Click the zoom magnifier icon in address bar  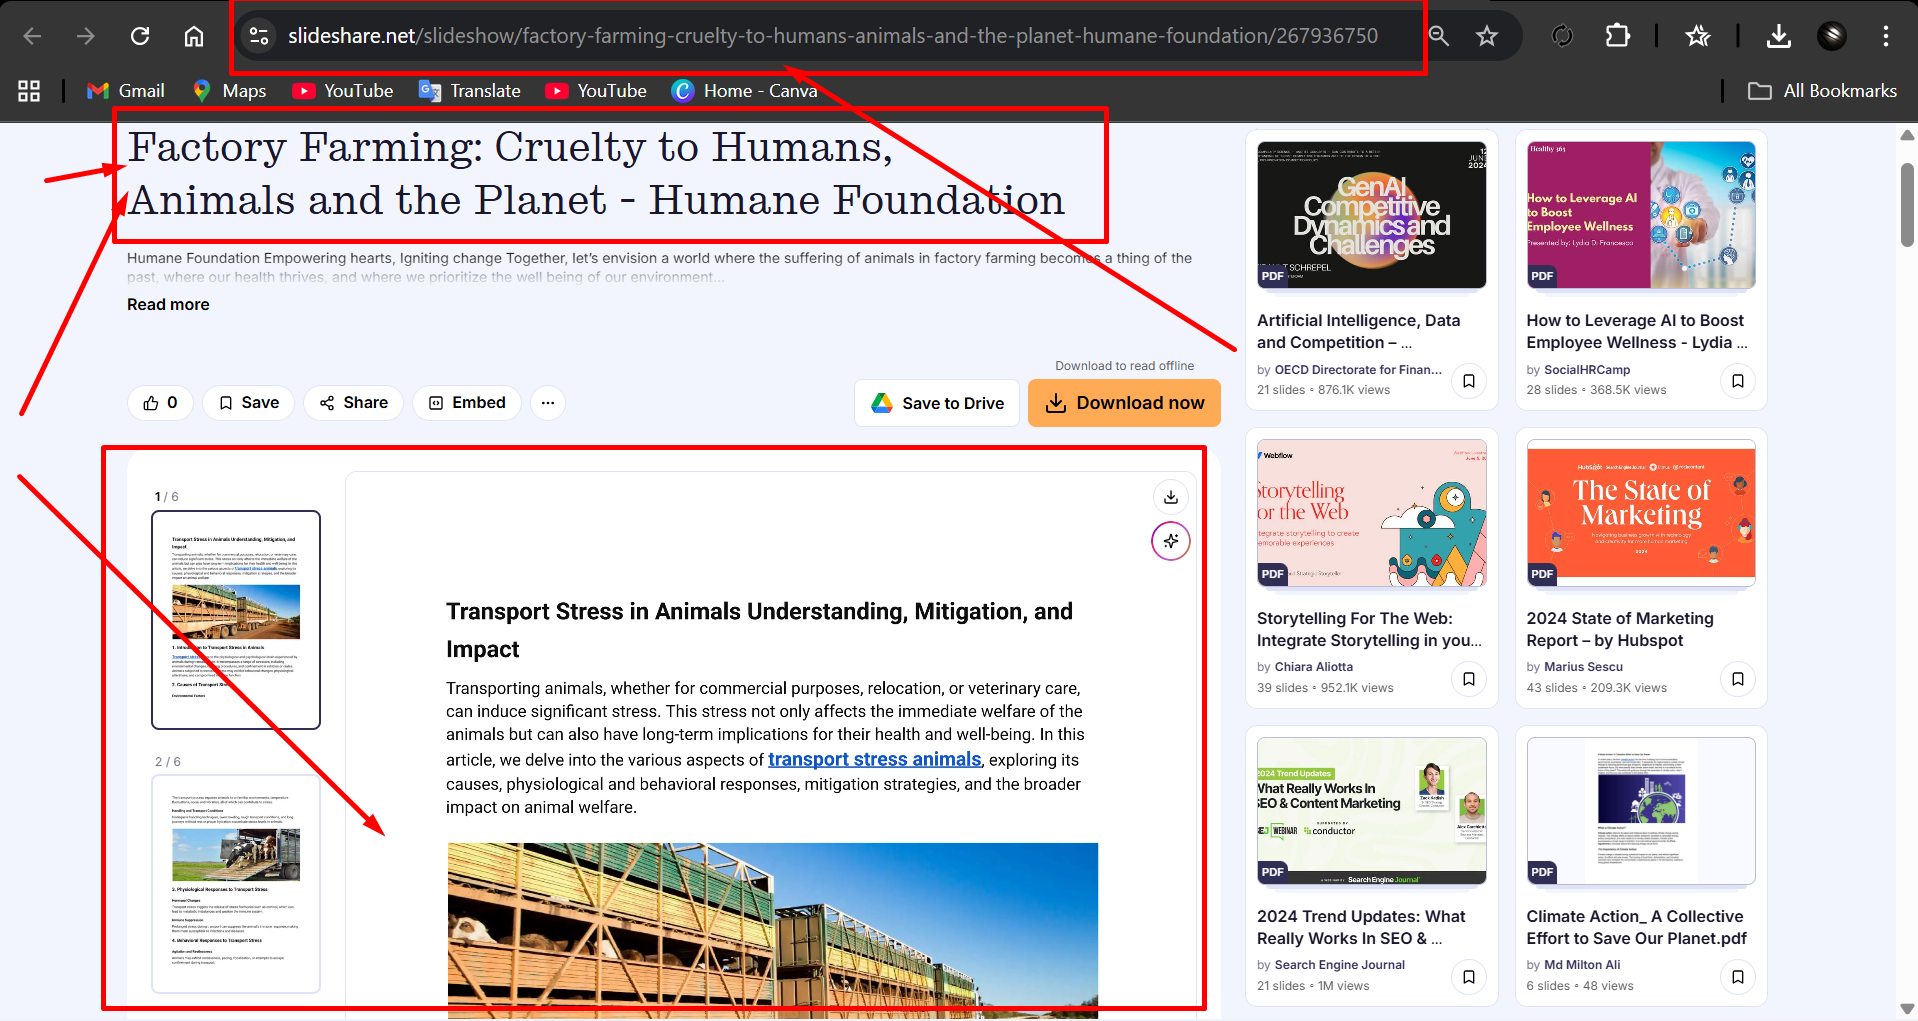pos(1439,36)
